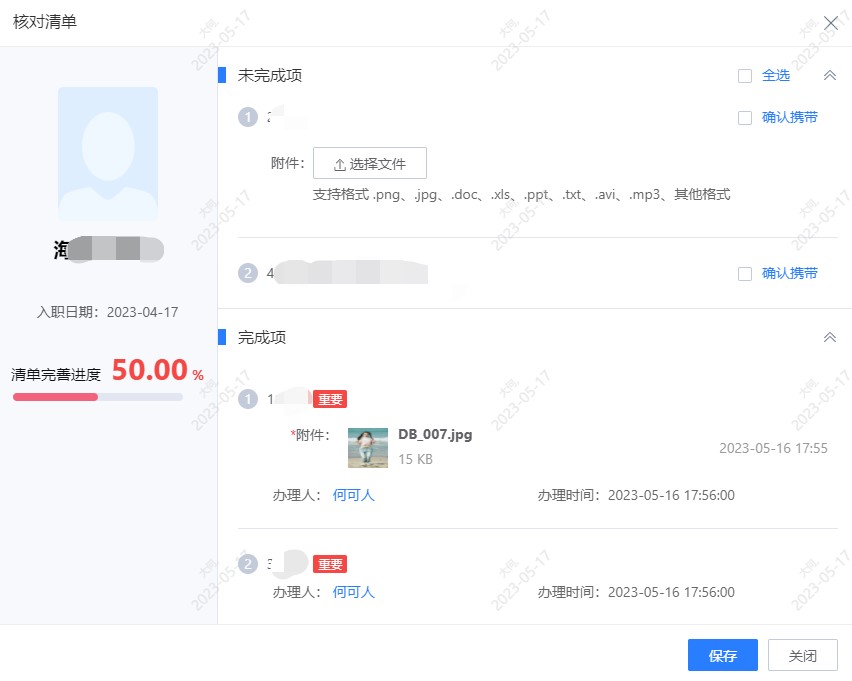This screenshot has width=852, height=681.
Task: Open handler 何可人 link under completed item 1
Action: 354,494
